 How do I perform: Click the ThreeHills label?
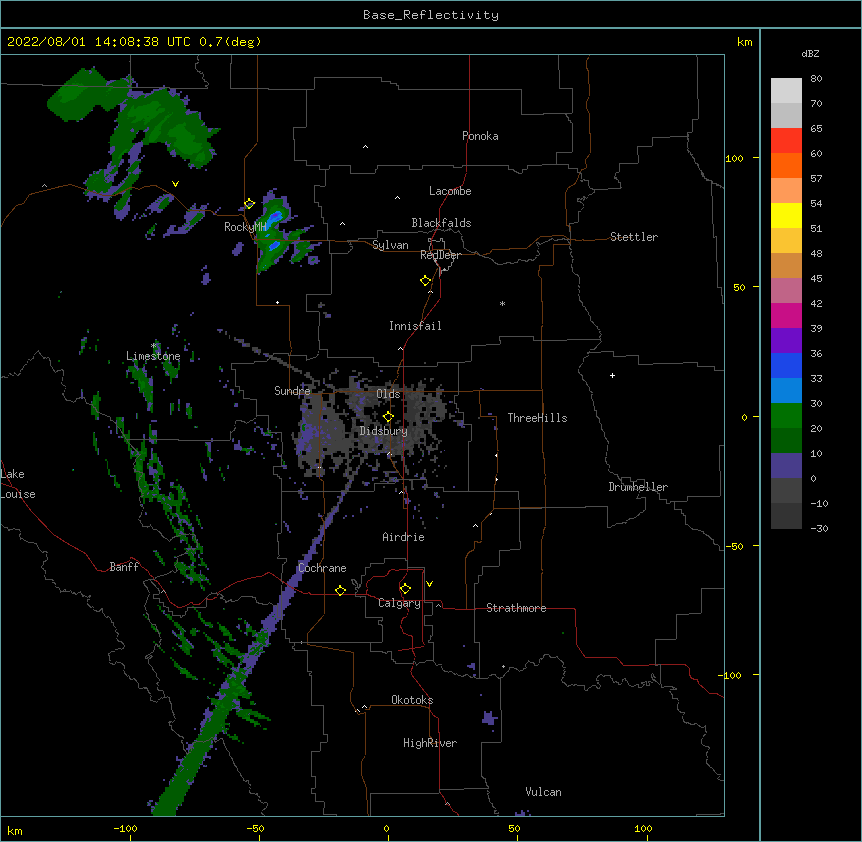pos(537,418)
